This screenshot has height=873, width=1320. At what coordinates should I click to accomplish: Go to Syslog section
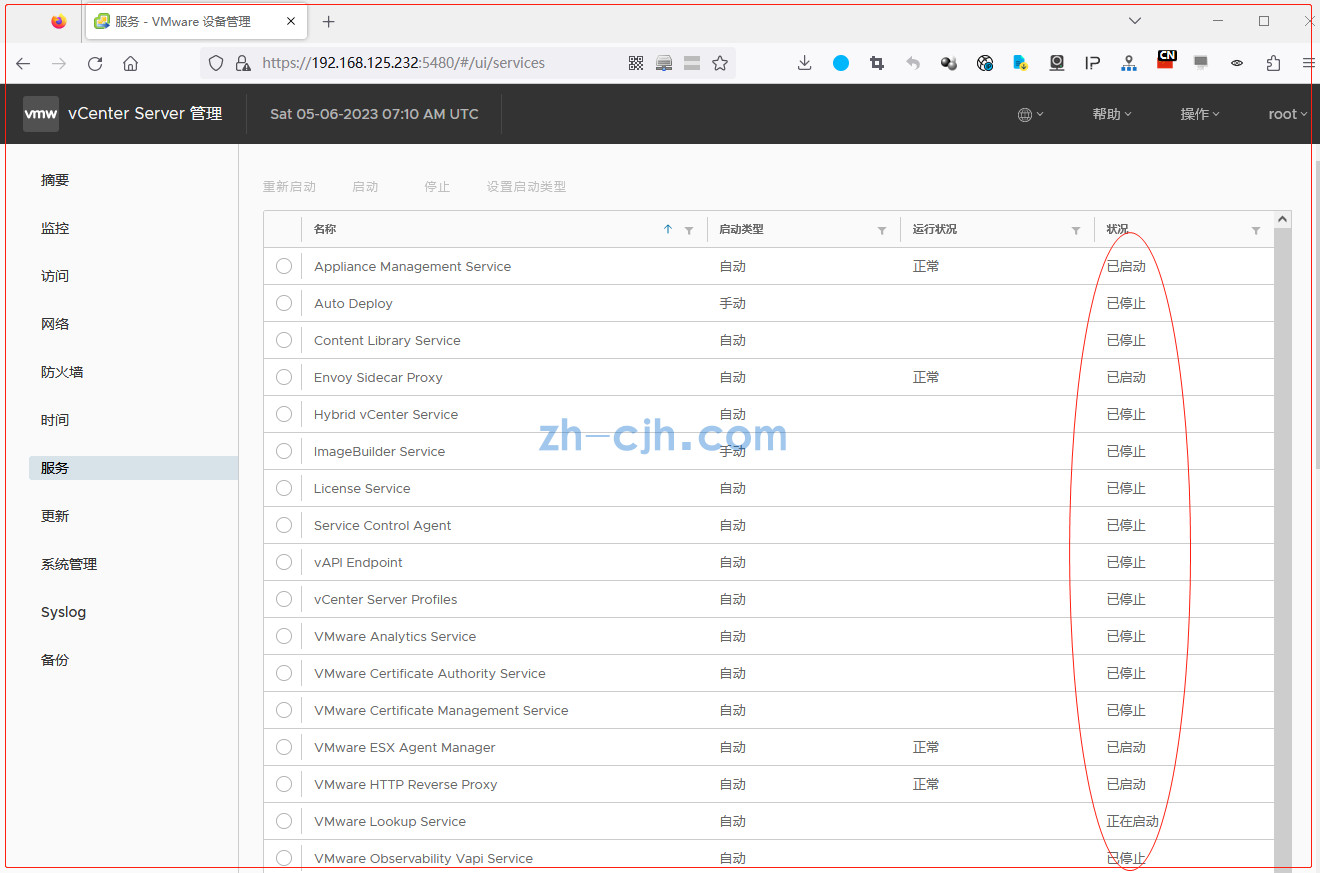click(x=63, y=612)
